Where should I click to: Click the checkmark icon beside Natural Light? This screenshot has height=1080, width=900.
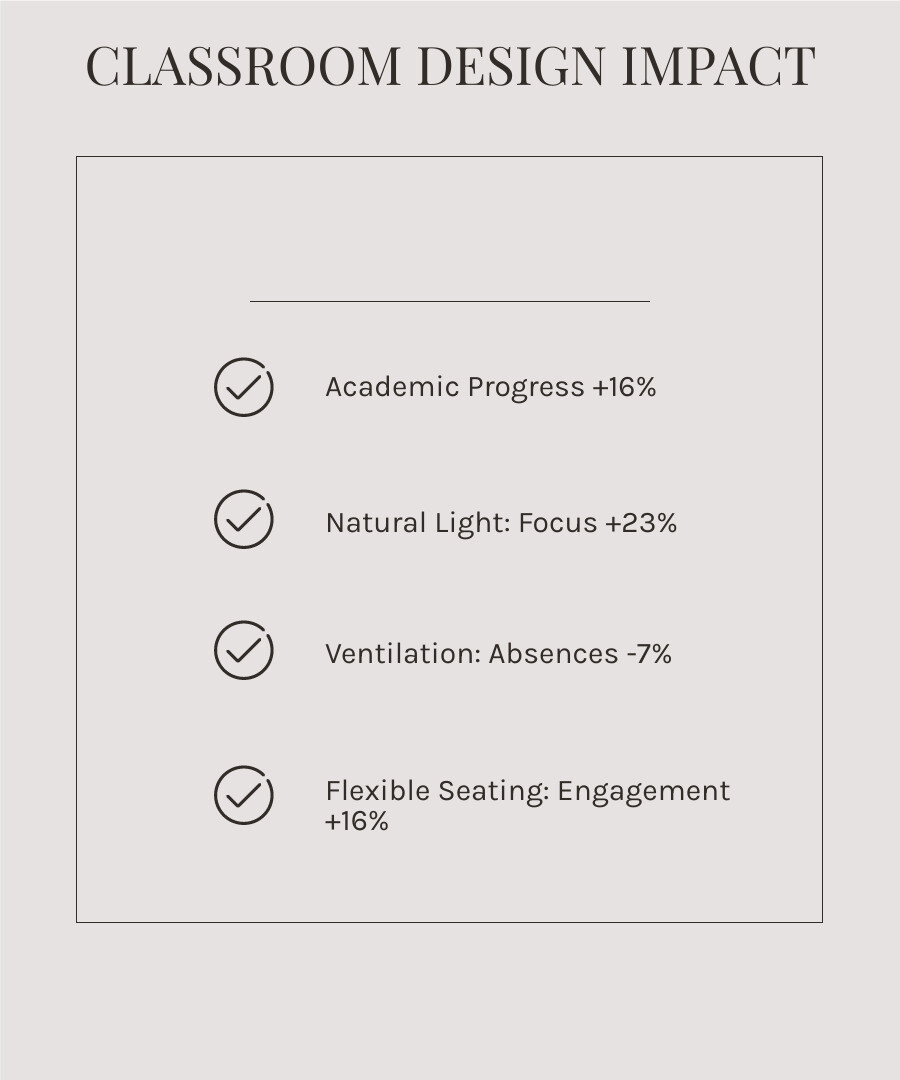point(244,519)
